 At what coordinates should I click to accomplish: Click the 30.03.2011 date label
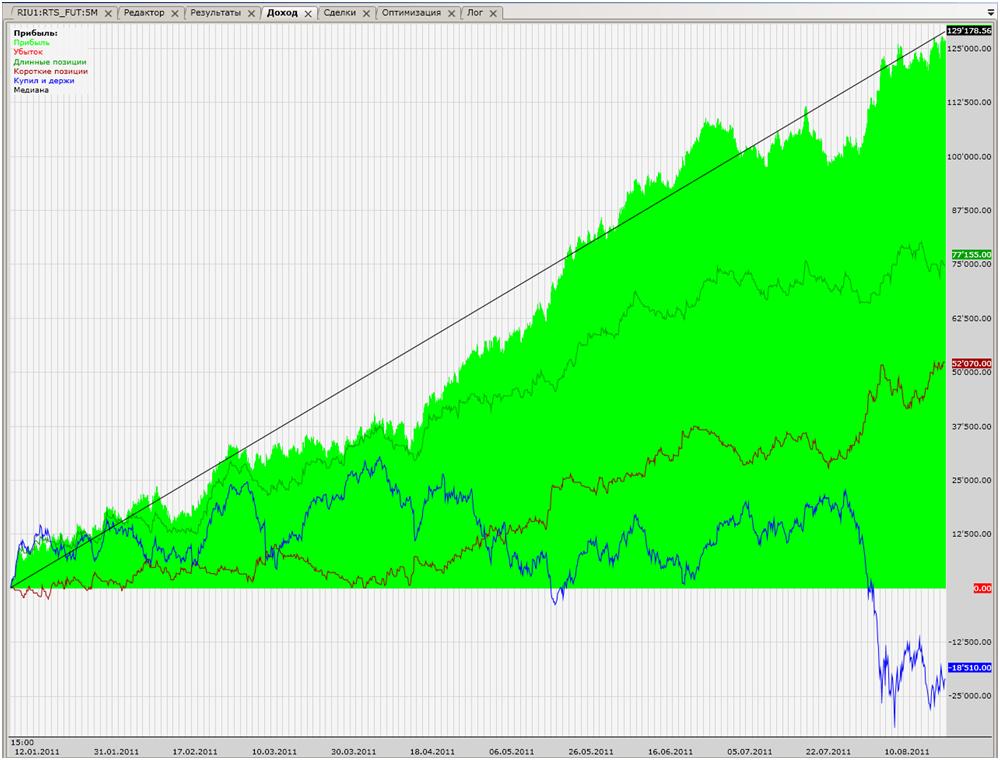(x=353, y=752)
